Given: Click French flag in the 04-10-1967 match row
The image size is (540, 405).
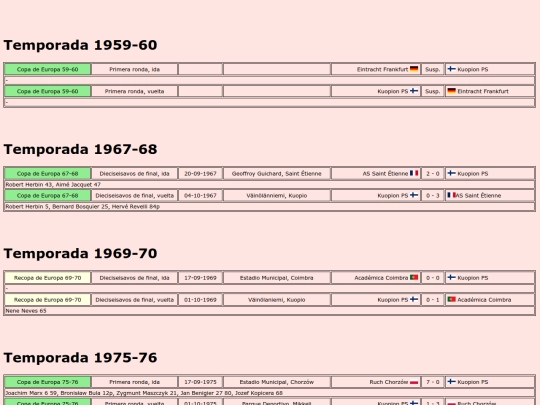Looking at the screenshot, I should click(451, 195).
